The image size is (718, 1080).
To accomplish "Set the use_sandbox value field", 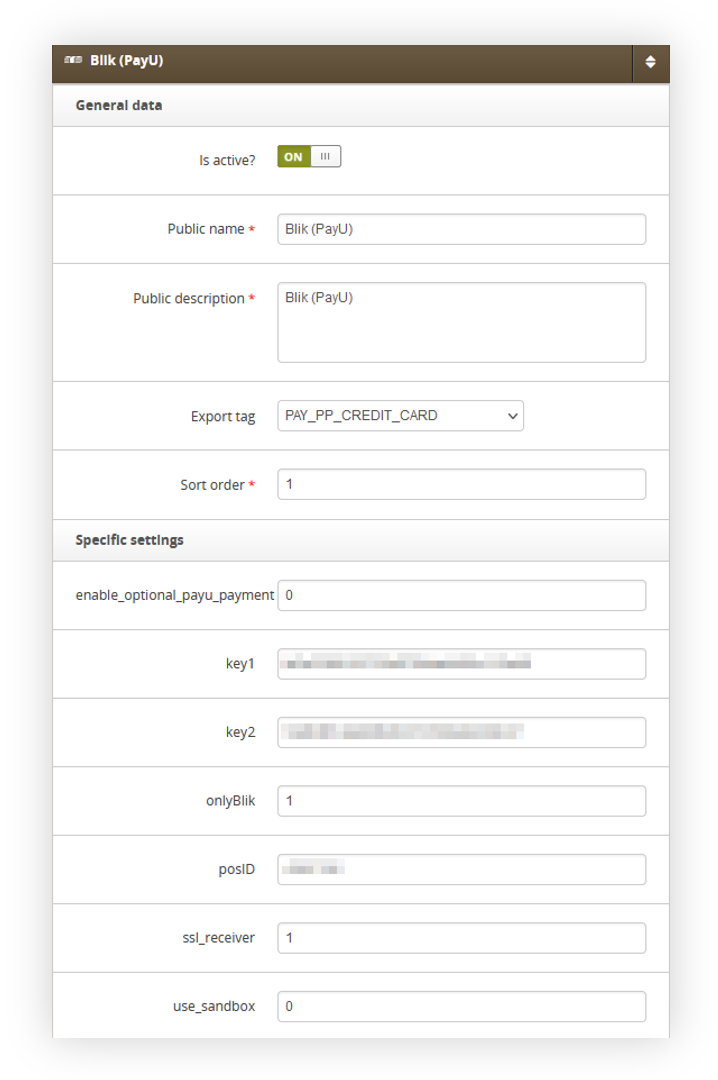I will (462, 1006).
